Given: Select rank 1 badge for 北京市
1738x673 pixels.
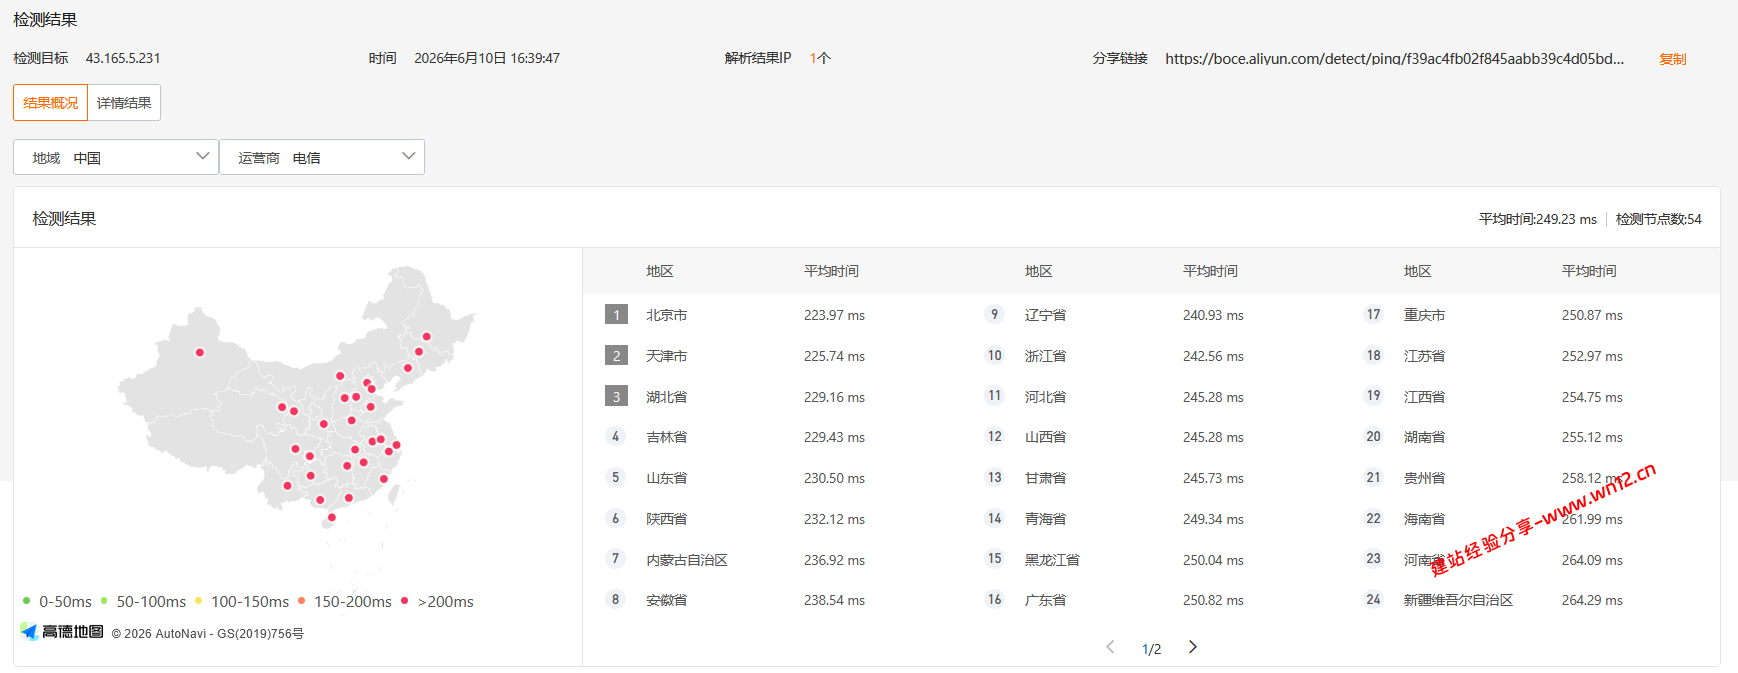Looking at the screenshot, I should coord(616,315).
